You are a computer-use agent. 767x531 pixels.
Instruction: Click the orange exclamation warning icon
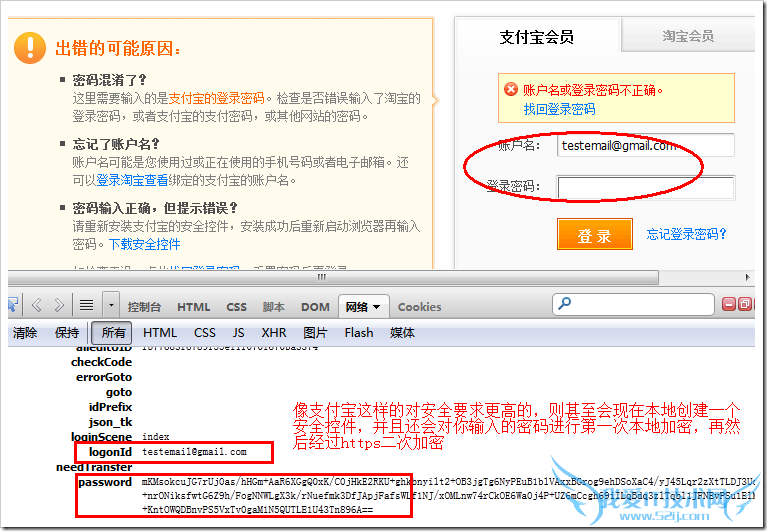[30, 48]
